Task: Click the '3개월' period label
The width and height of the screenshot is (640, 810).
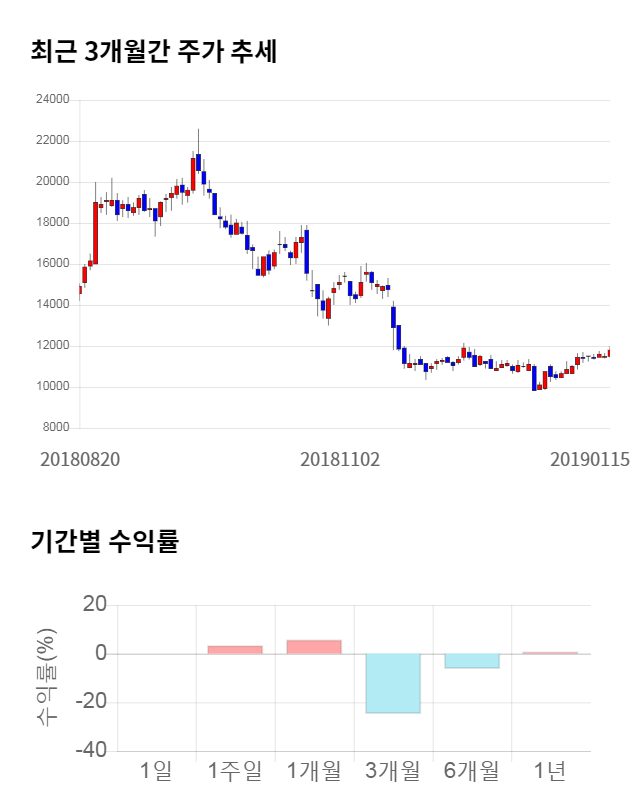Action: point(393,771)
